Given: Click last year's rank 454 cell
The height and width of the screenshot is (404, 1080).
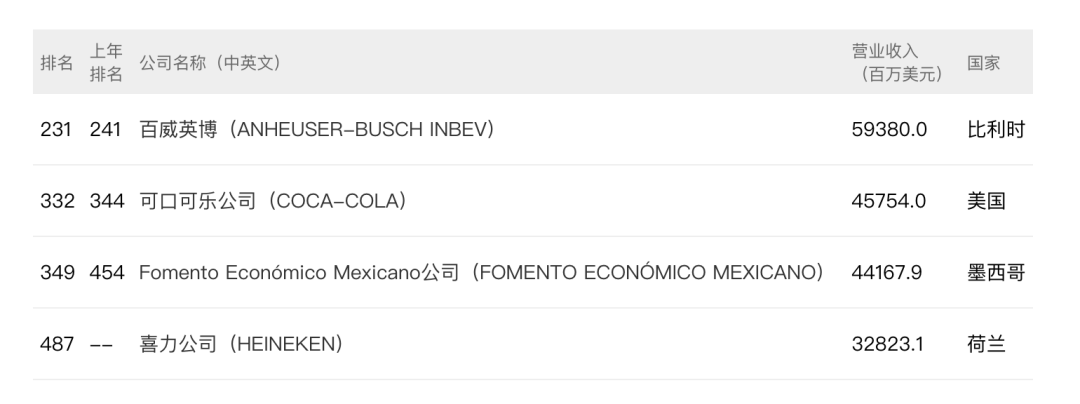Looking at the screenshot, I should [x=106, y=272].
